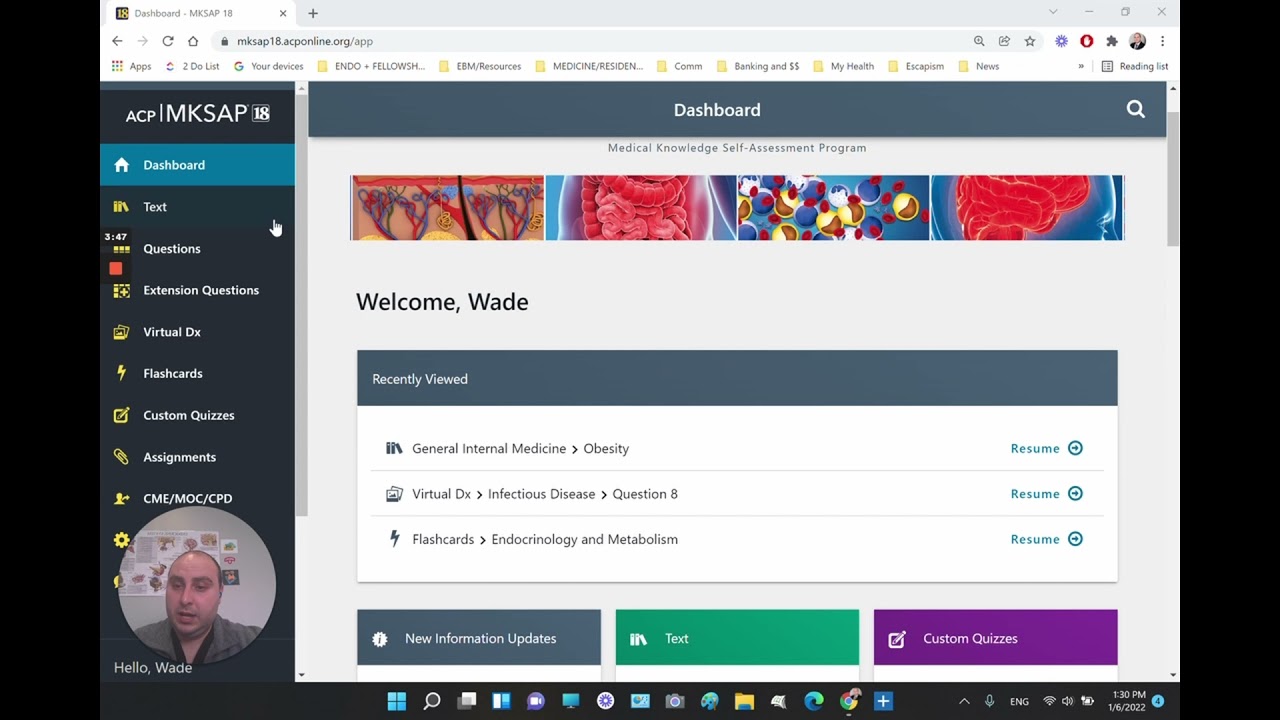
Task: Click the yellow gear settings icon in sidebar
Action: tap(121, 540)
